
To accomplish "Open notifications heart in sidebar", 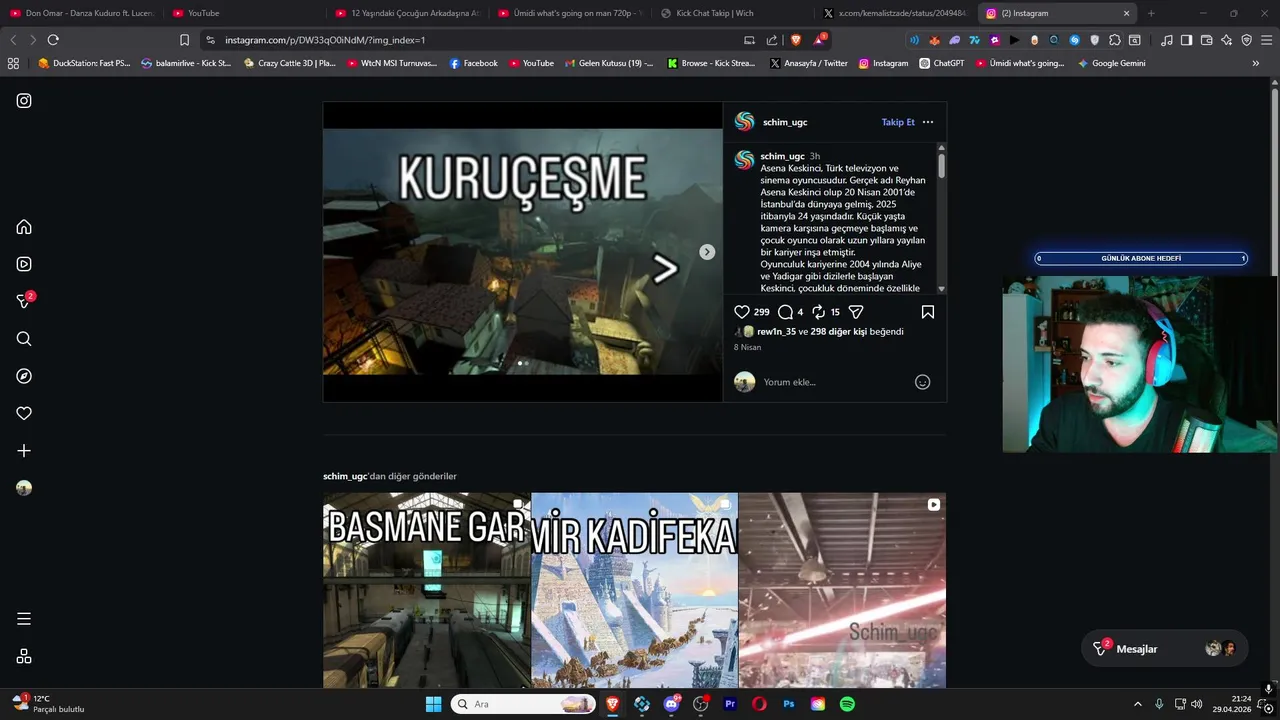I will click(24, 413).
